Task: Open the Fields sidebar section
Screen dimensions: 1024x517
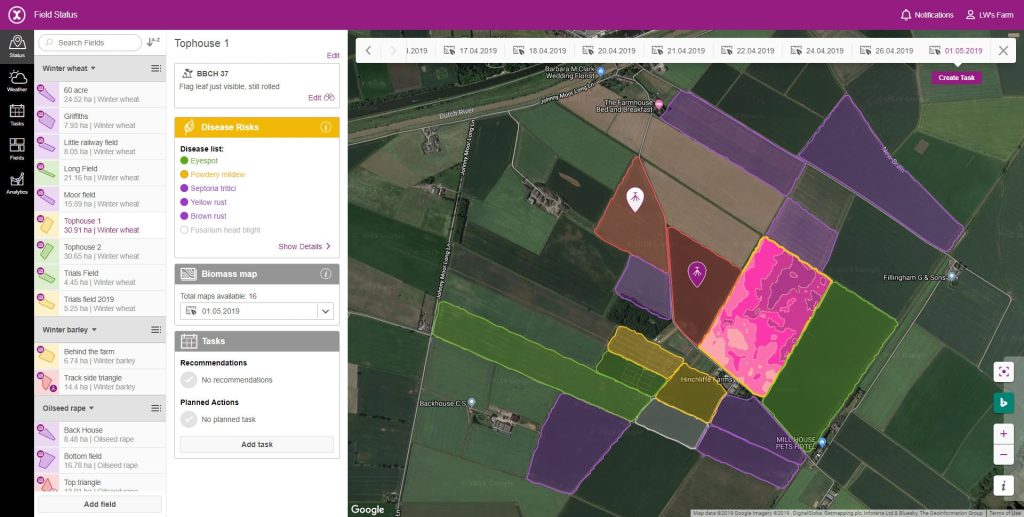Action: tap(17, 149)
